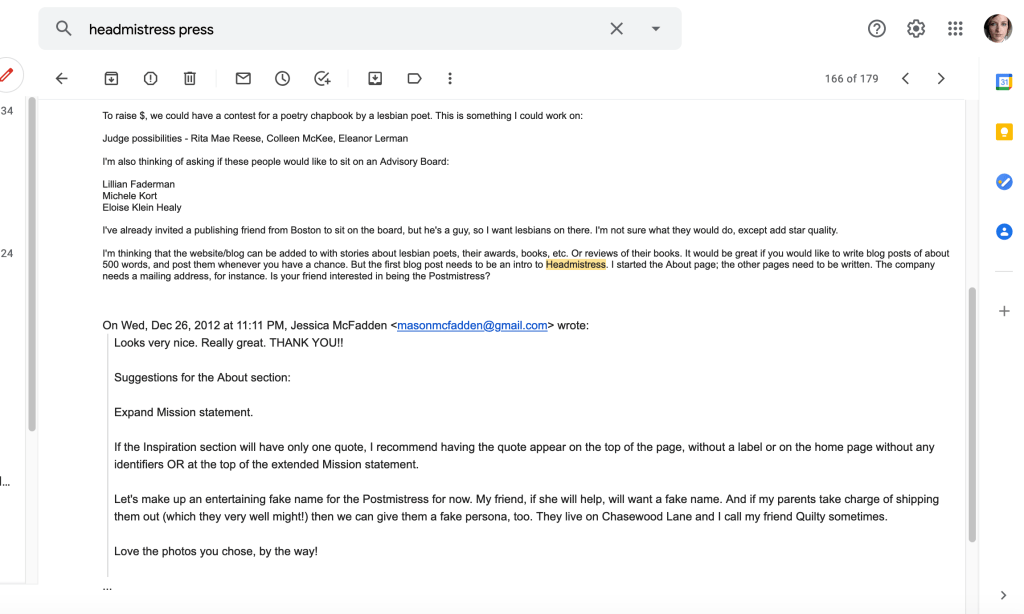
Task: Expand trimmed content with three dots
Action: click(x=107, y=587)
